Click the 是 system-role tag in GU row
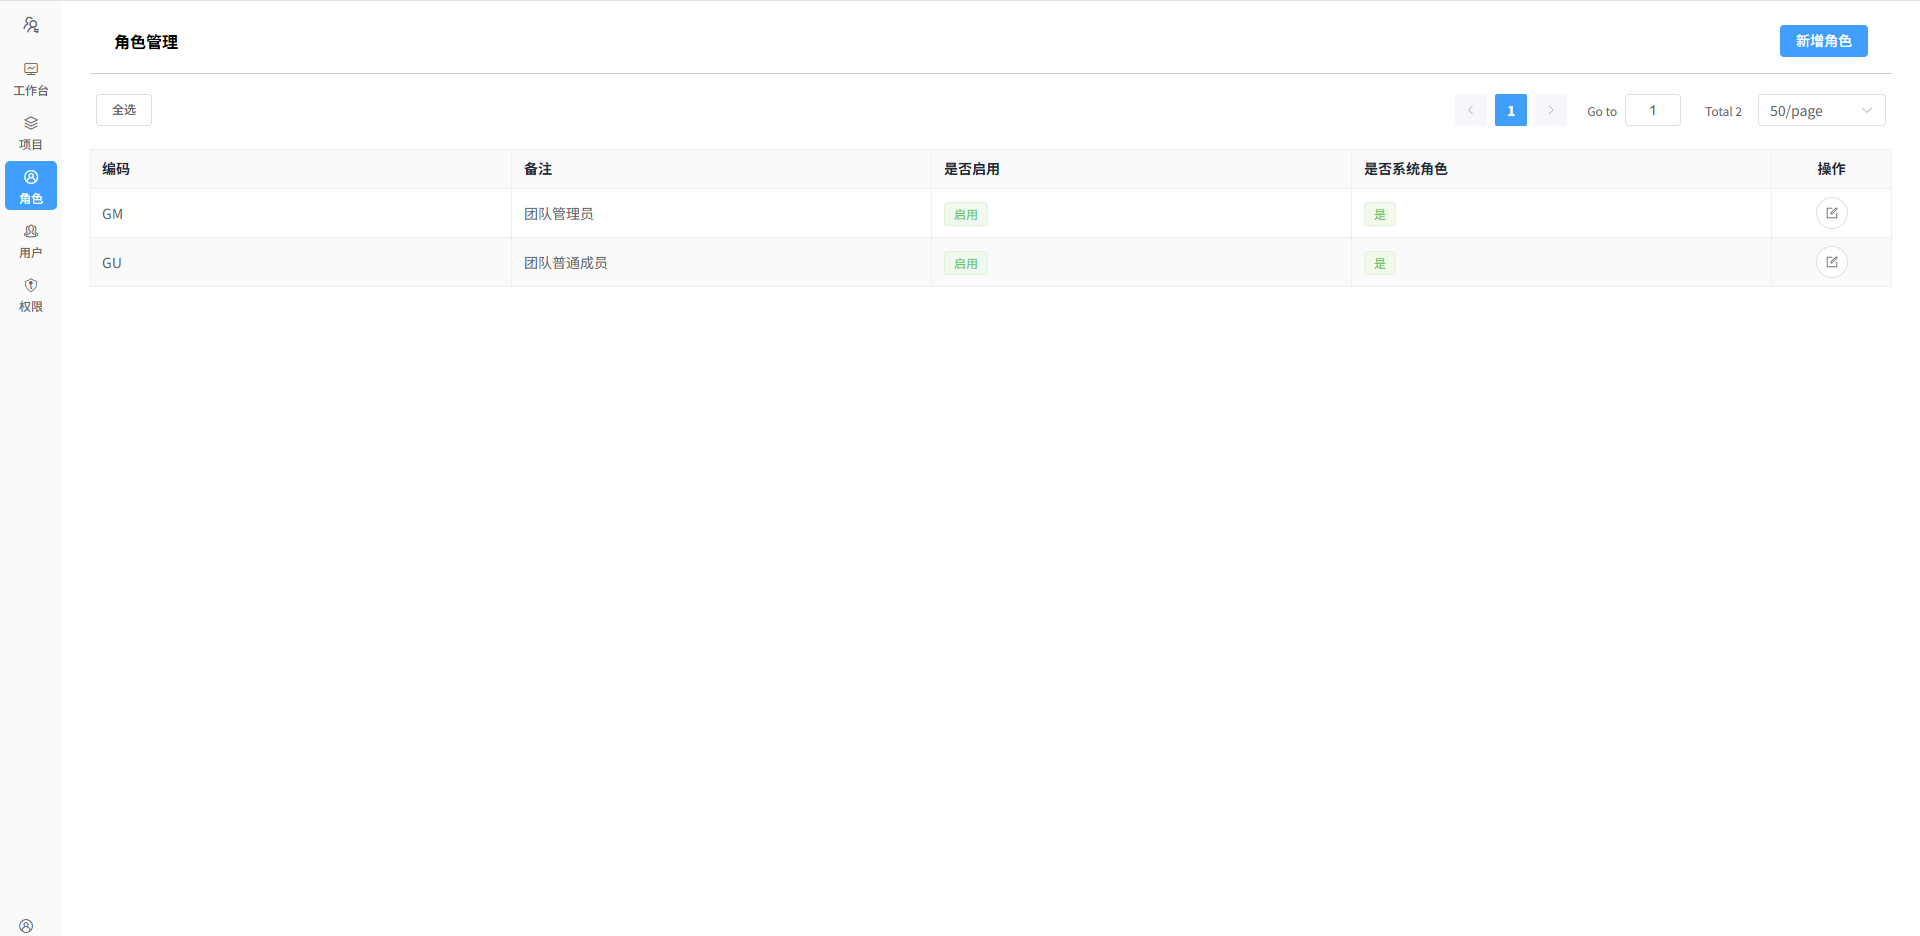This screenshot has width=1920, height=936. point(1379,263)
